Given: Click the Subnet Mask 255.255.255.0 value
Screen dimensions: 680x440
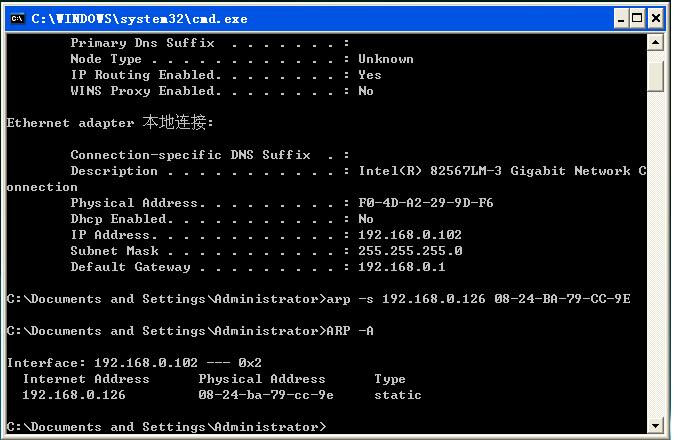Looking at the screenshot, I should pos(410,251).
